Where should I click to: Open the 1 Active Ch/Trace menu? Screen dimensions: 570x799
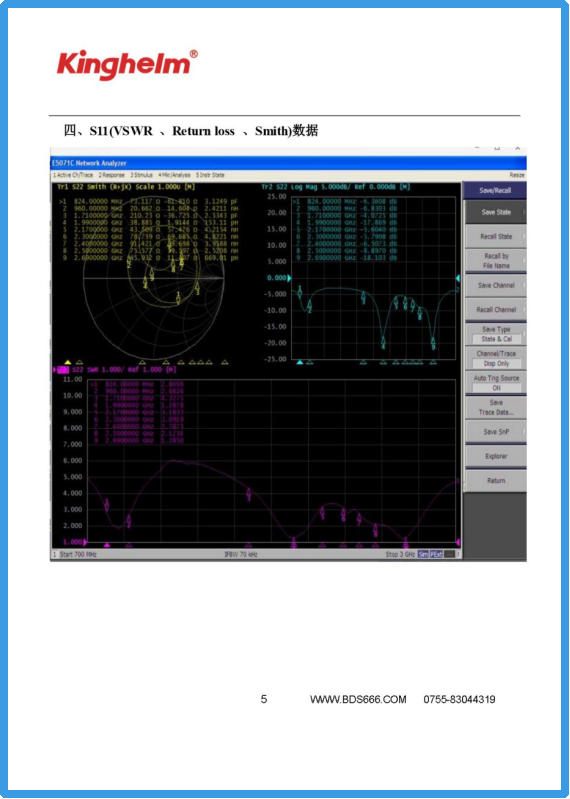pyautogui.click(x=73, y=175)
